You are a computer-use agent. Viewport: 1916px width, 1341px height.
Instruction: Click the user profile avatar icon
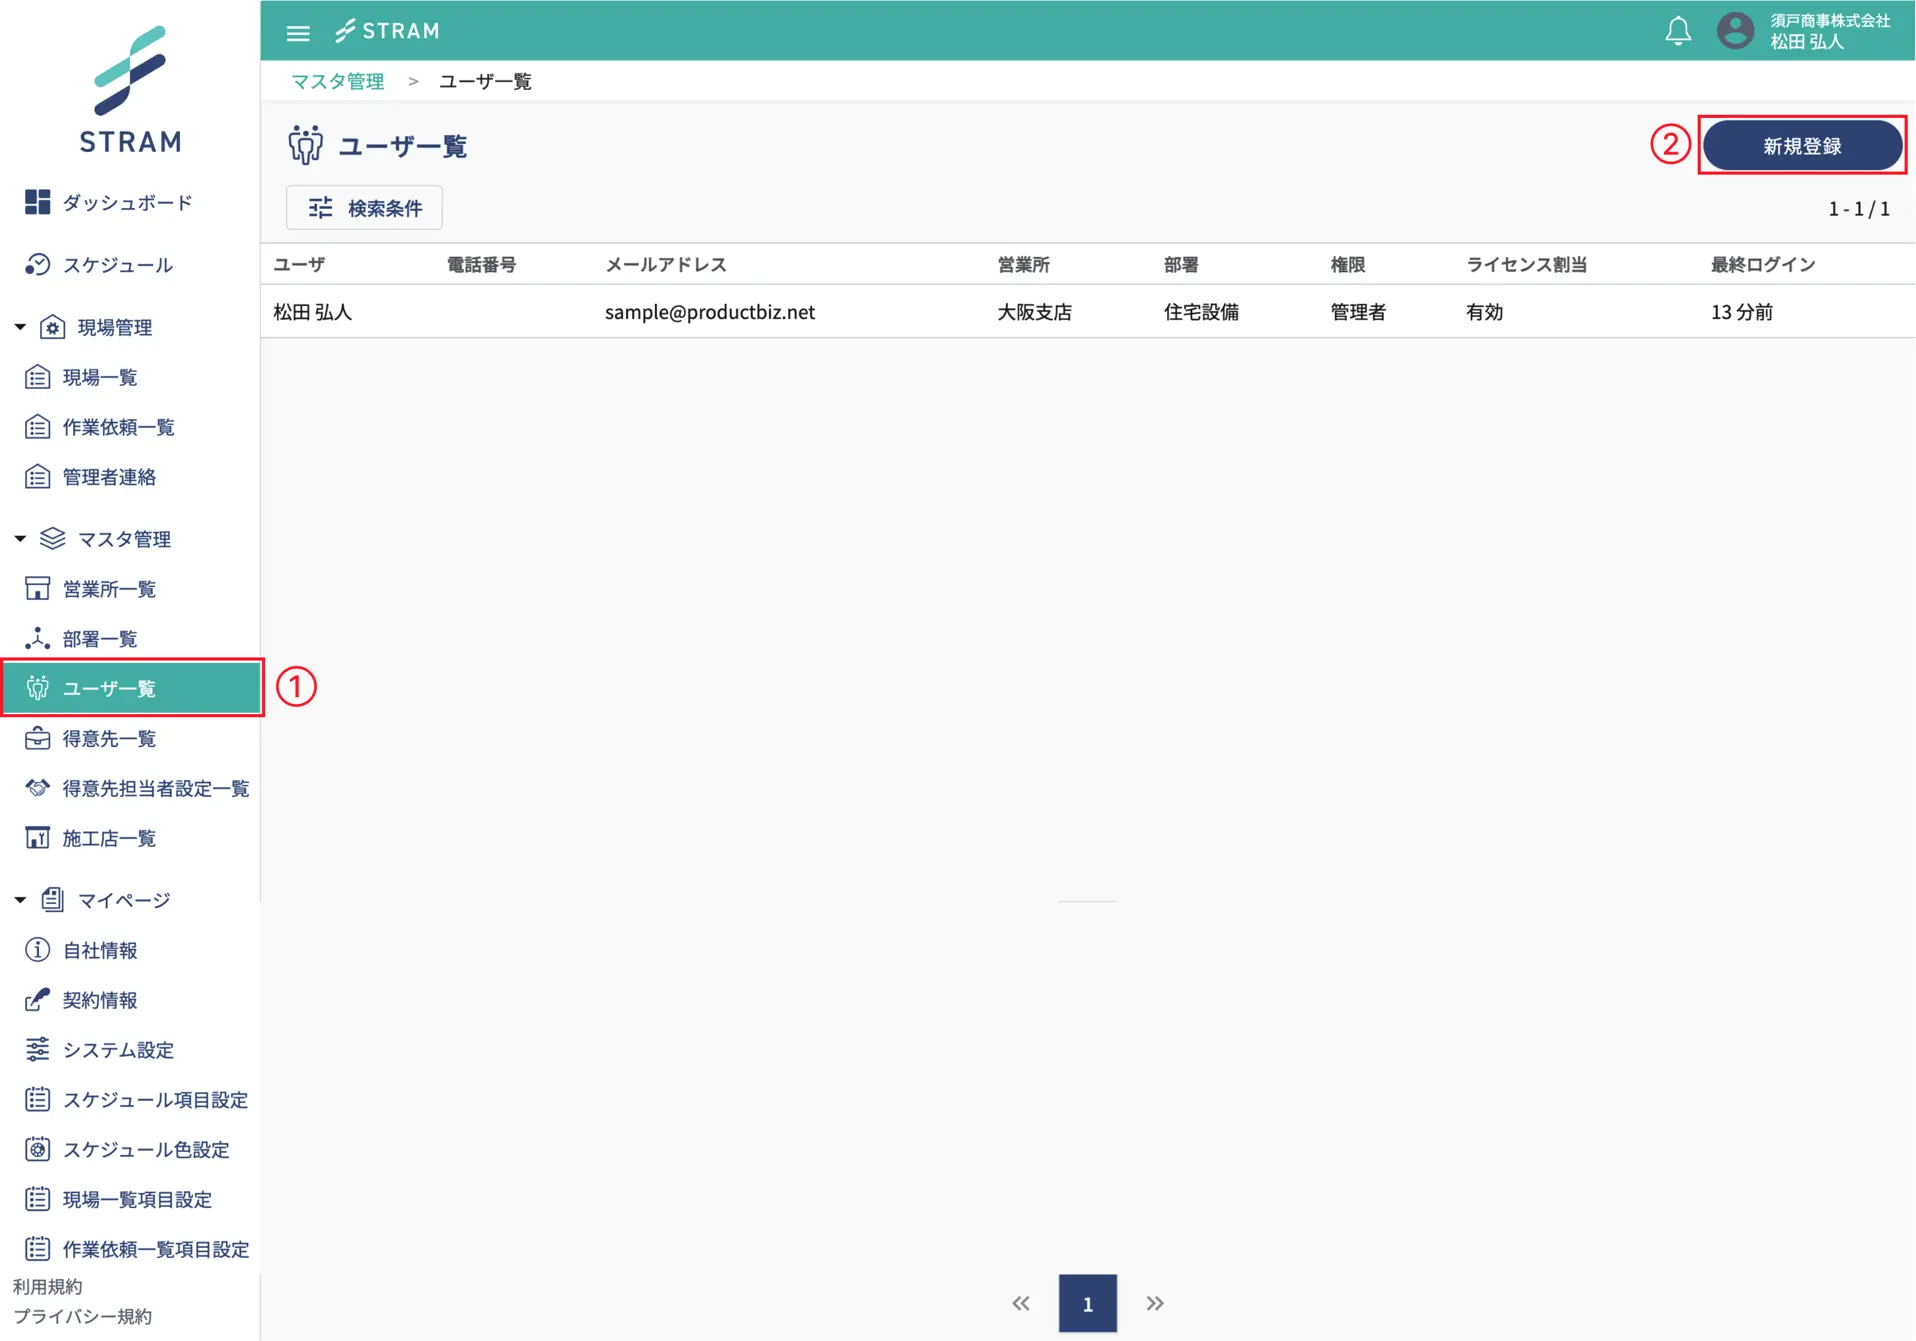1735,31
